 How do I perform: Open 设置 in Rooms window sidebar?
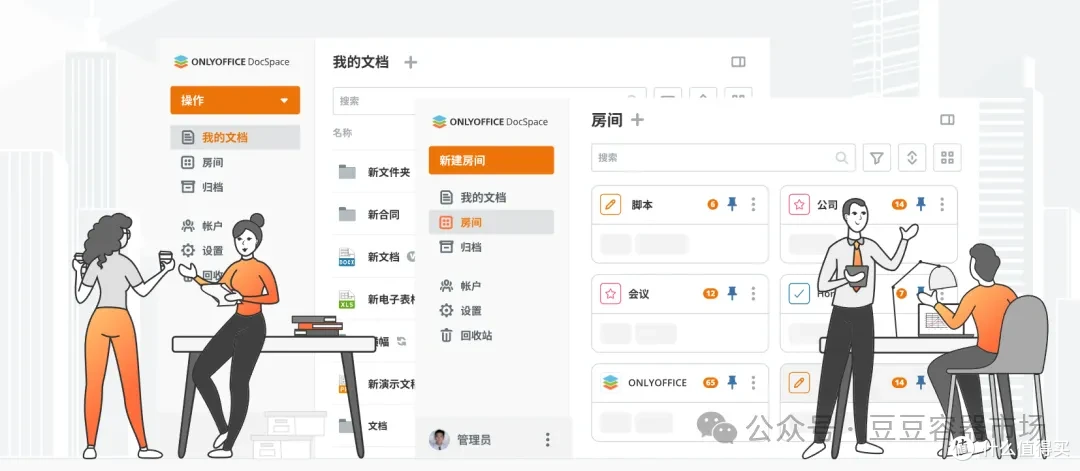point(470,311)
